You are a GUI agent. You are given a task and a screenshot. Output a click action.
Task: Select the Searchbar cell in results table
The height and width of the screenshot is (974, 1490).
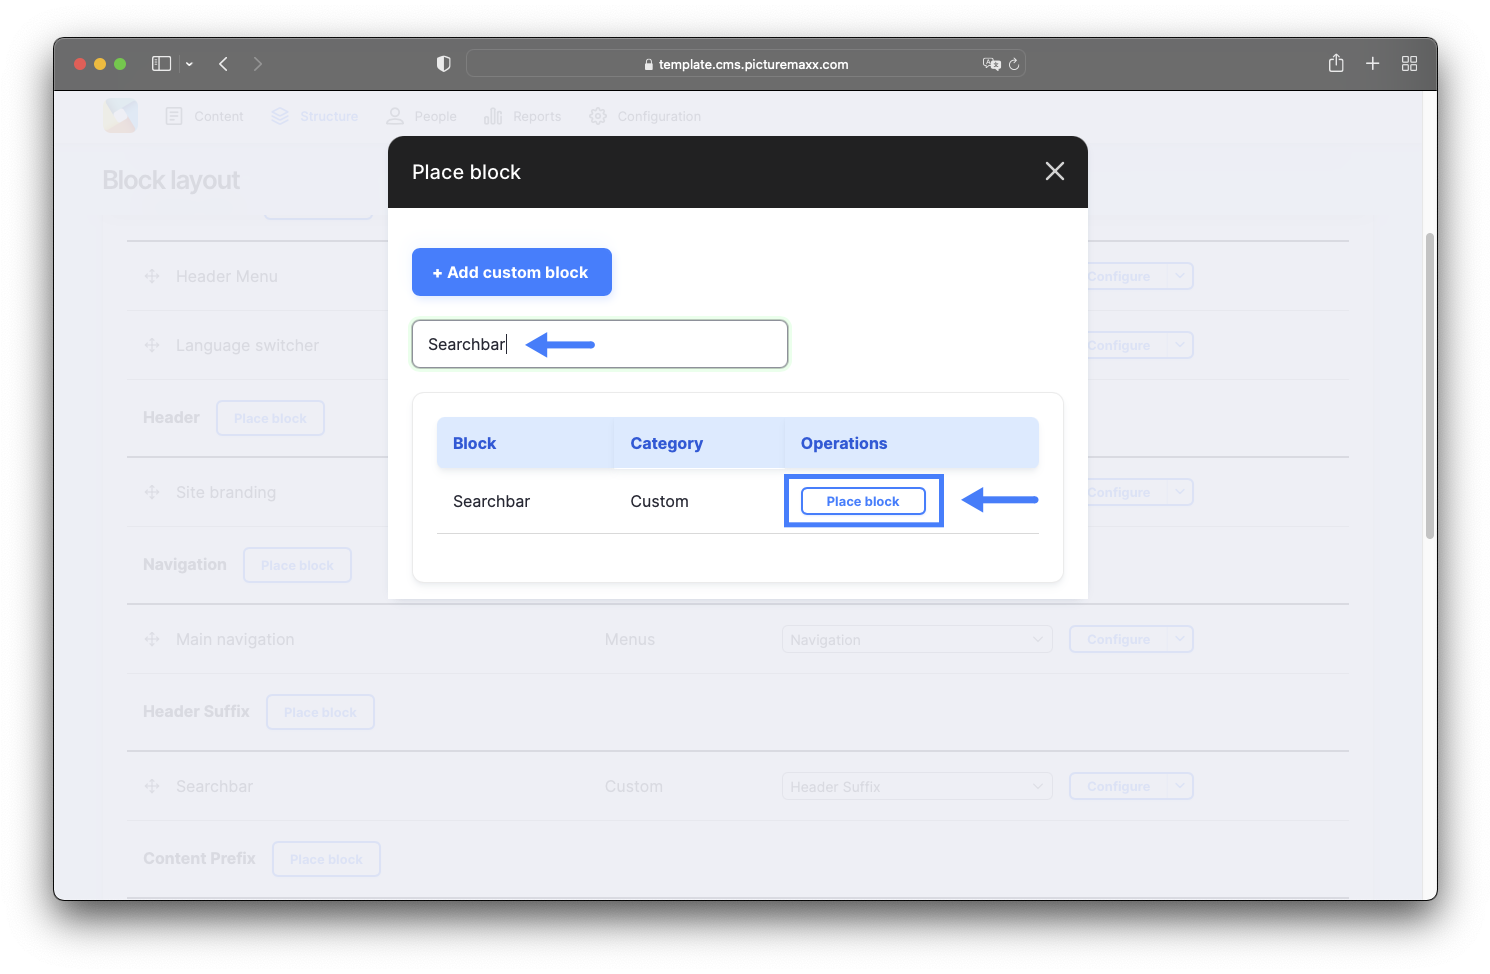coord(491,501)
